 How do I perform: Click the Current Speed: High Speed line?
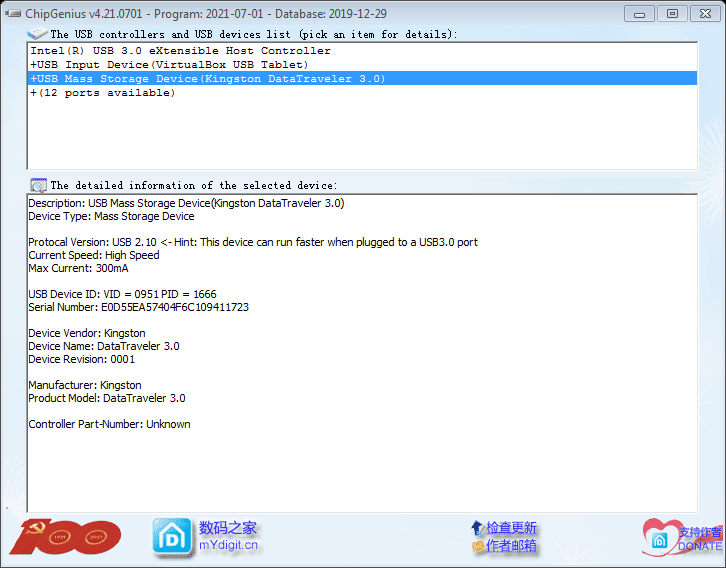click(94, 255)
